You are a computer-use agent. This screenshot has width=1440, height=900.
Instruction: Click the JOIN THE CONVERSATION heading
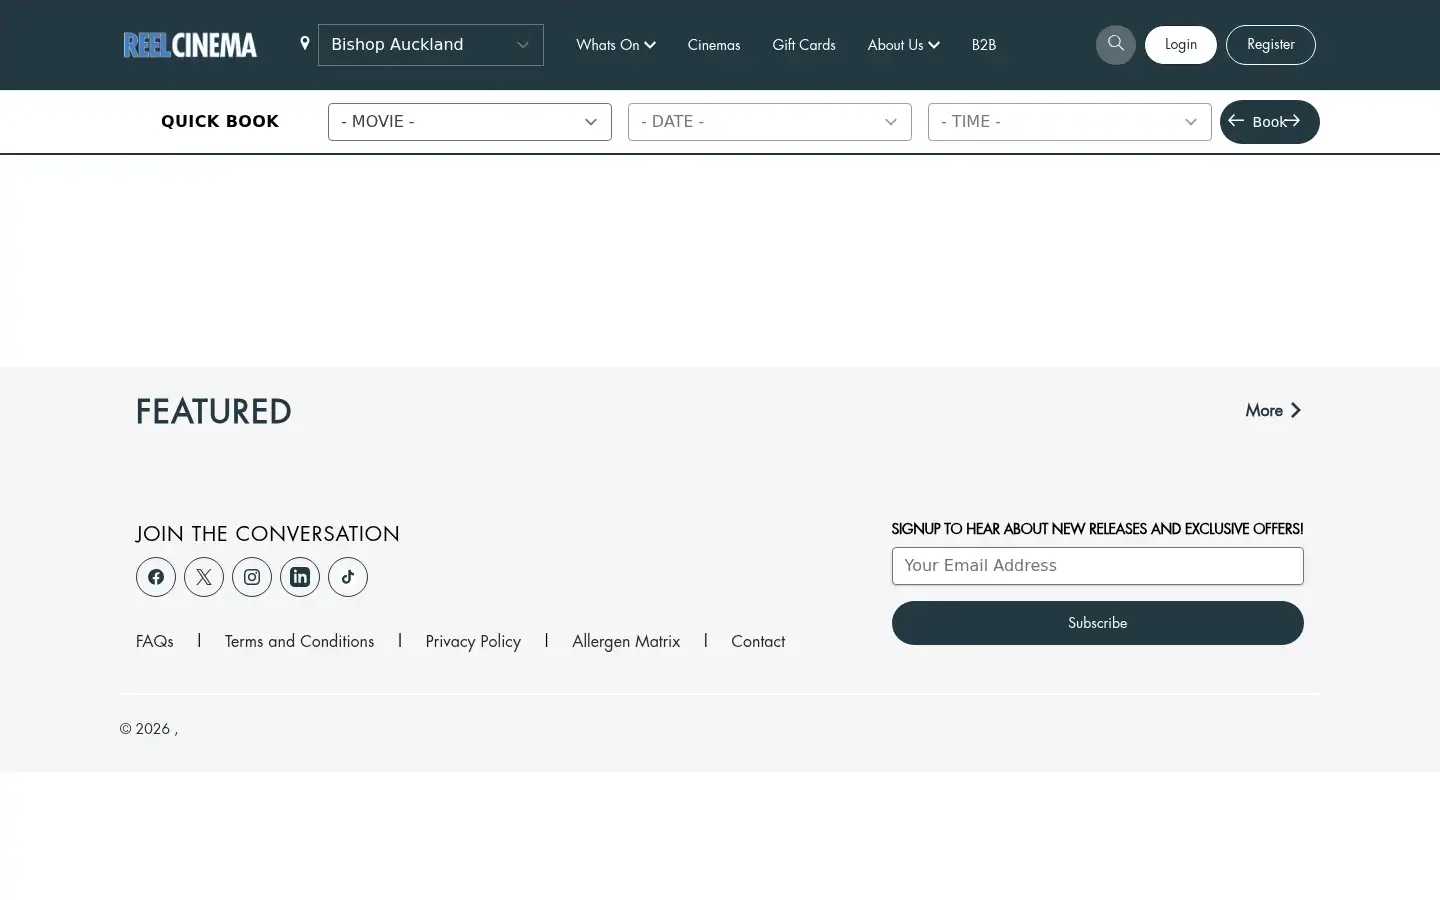click(268, 534)
